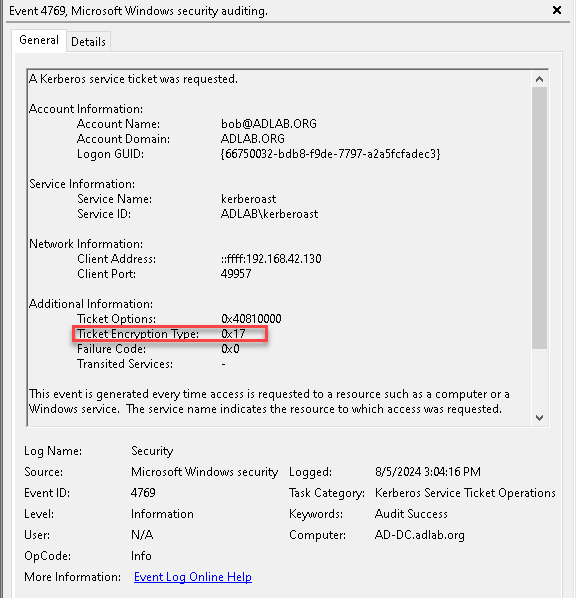Image resolution: width=577 pixels, height=598 pixels.
Task: Click the Ticket Options value 0x40810000
Action: 251,318
